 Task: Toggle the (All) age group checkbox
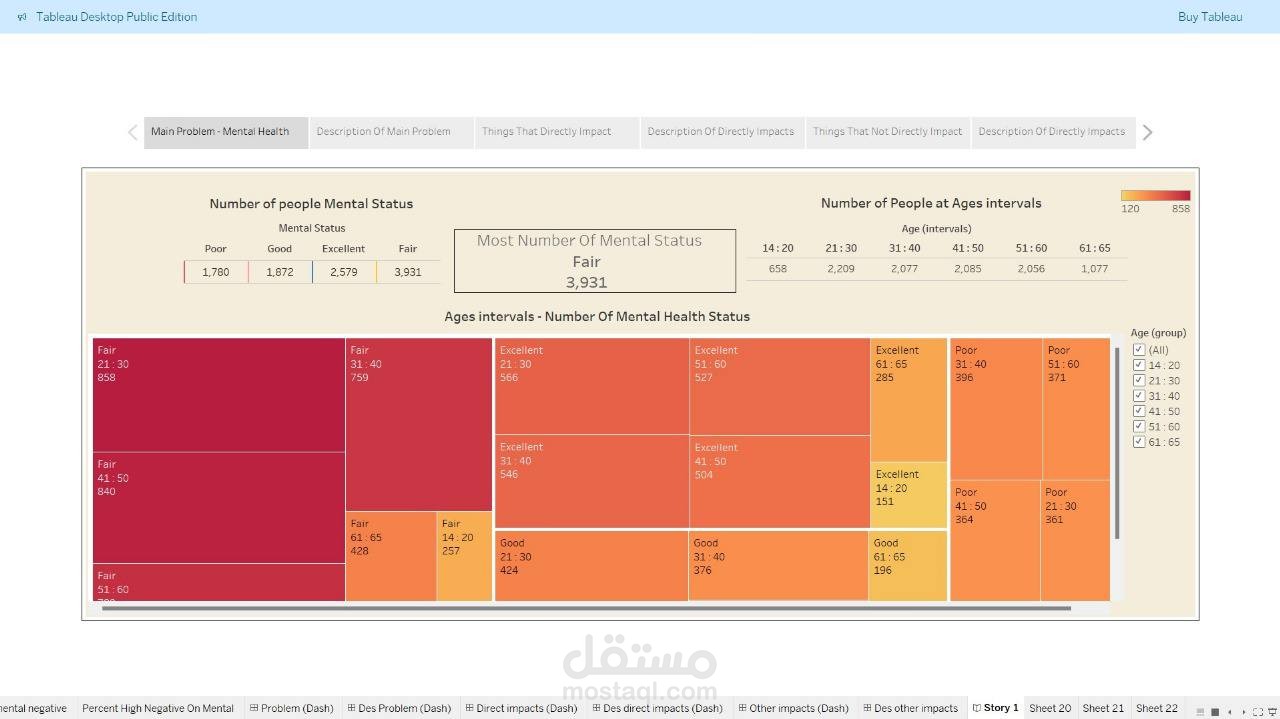pyautogui.click(x=1139, y=350)
